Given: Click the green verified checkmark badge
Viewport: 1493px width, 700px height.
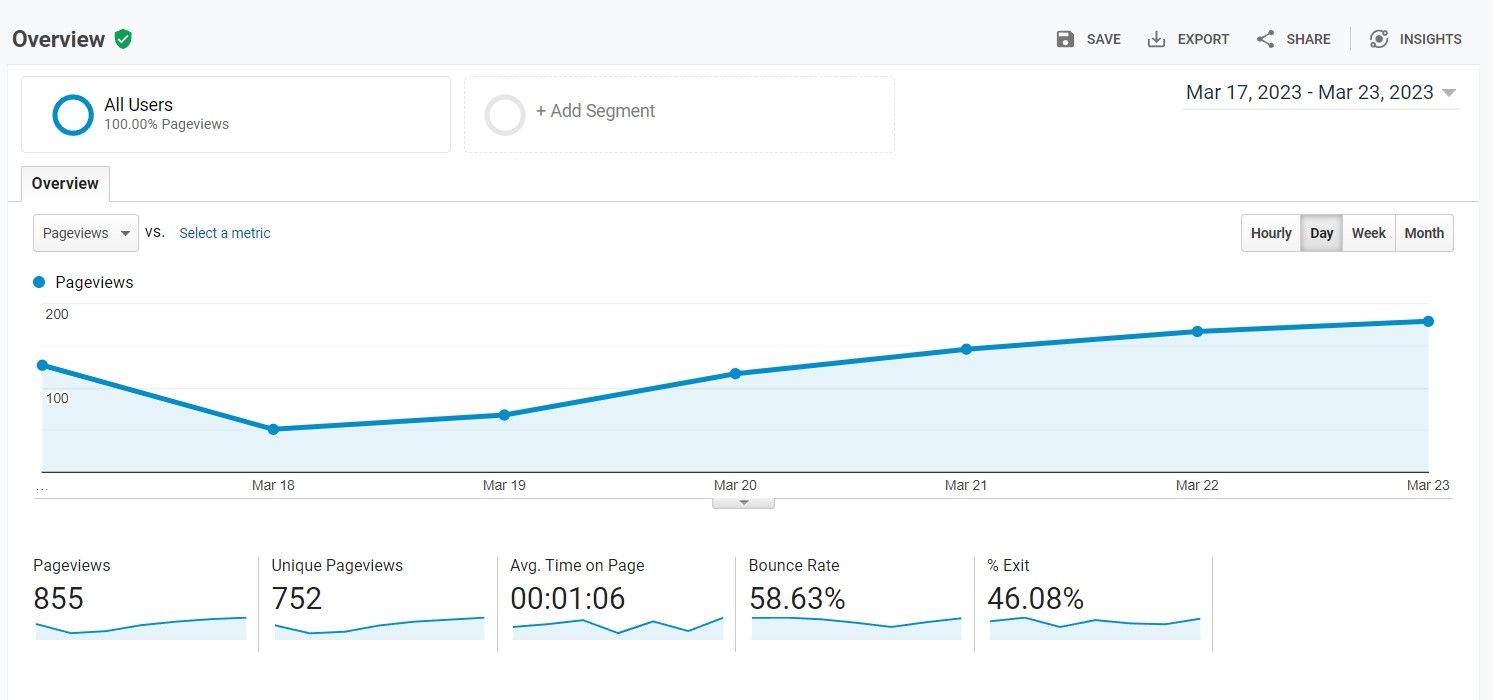Looking at the screenshot, I should point(124,39).
